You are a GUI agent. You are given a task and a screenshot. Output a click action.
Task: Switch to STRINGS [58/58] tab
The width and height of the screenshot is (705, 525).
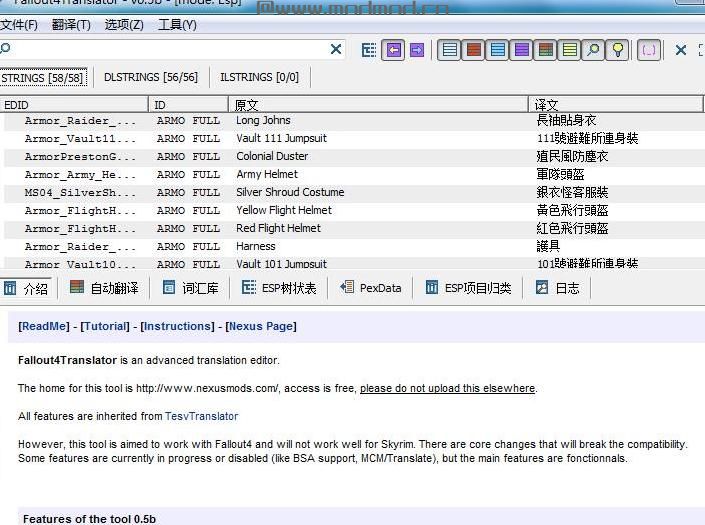point(43,78)
